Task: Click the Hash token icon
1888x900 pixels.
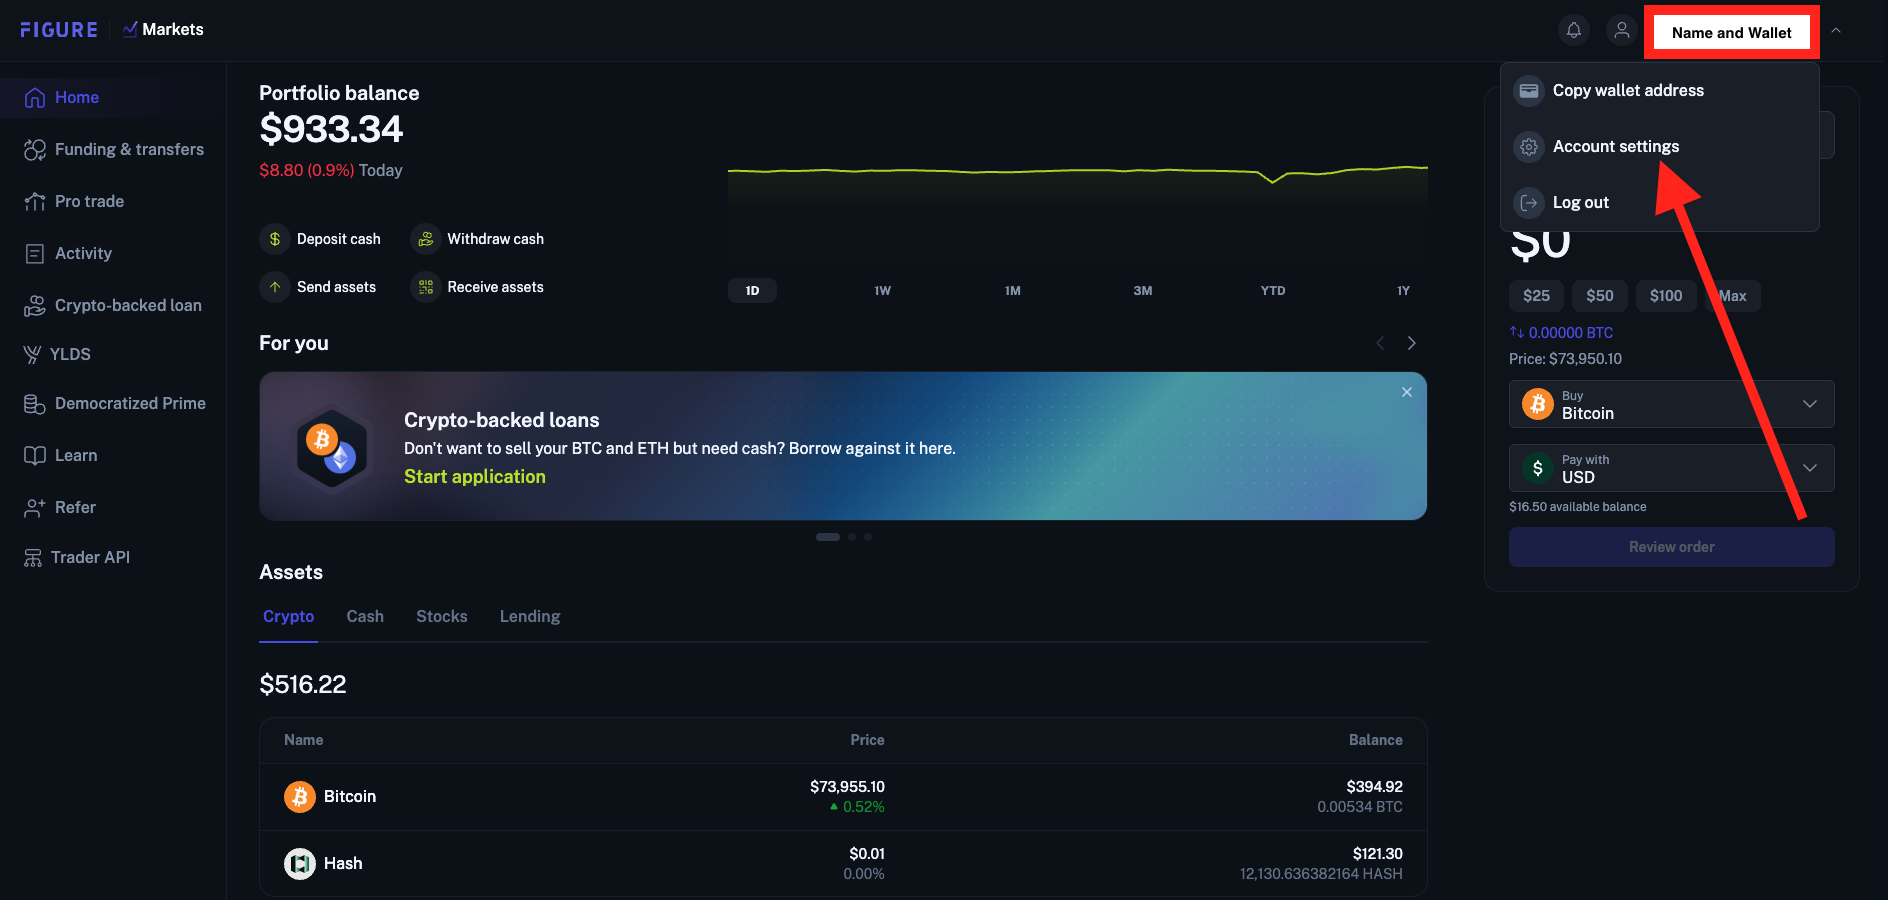Action: click(300, 863)
